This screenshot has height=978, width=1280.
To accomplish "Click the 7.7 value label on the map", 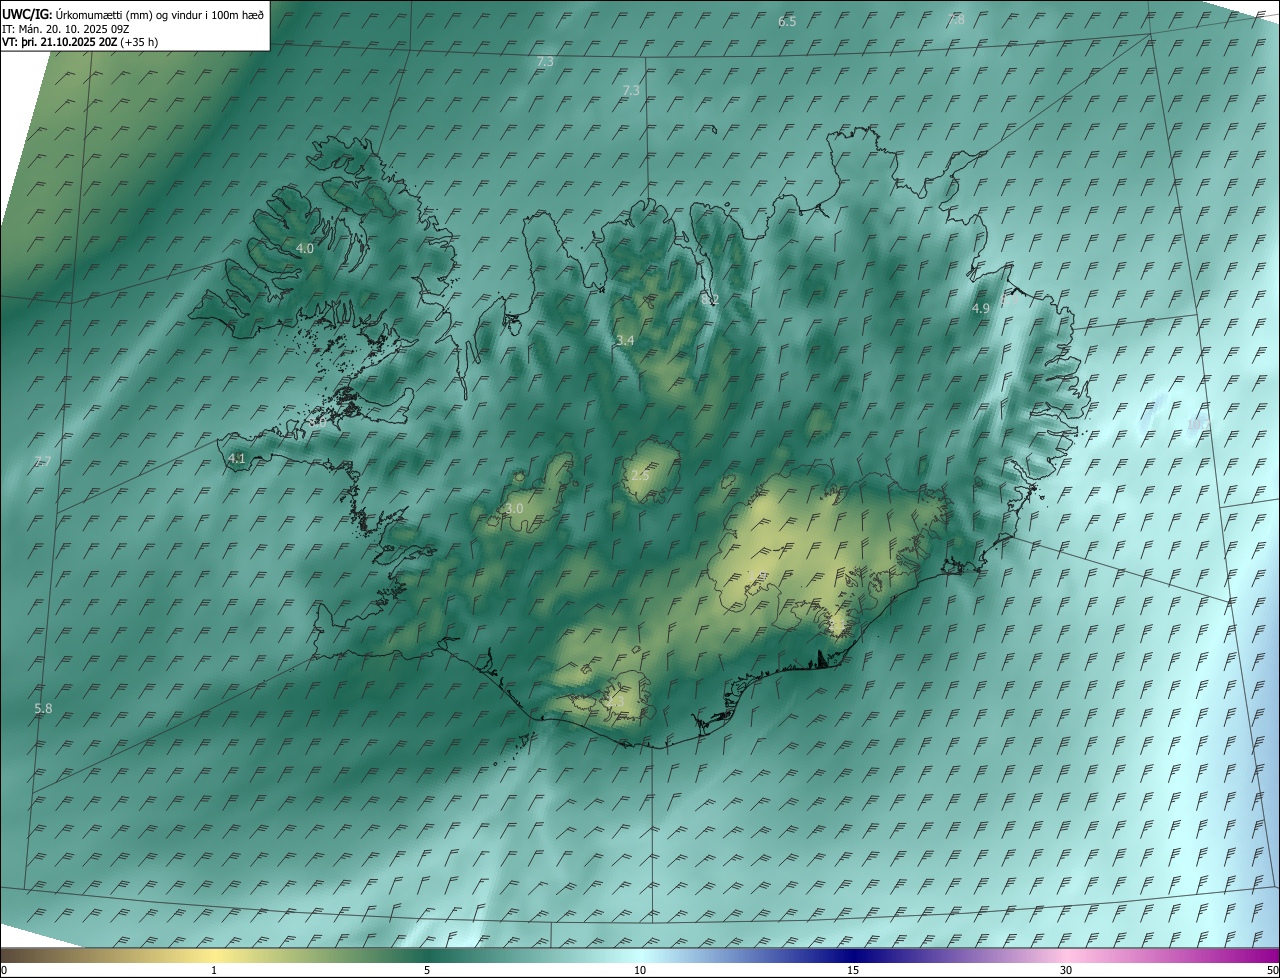I will tap(42, 461).
